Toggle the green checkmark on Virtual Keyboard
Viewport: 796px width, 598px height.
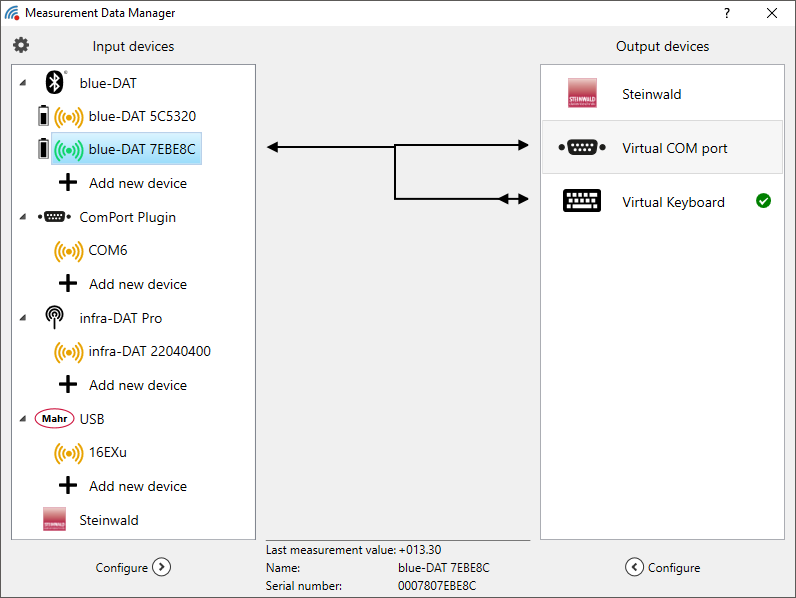(x=763, y=201)
